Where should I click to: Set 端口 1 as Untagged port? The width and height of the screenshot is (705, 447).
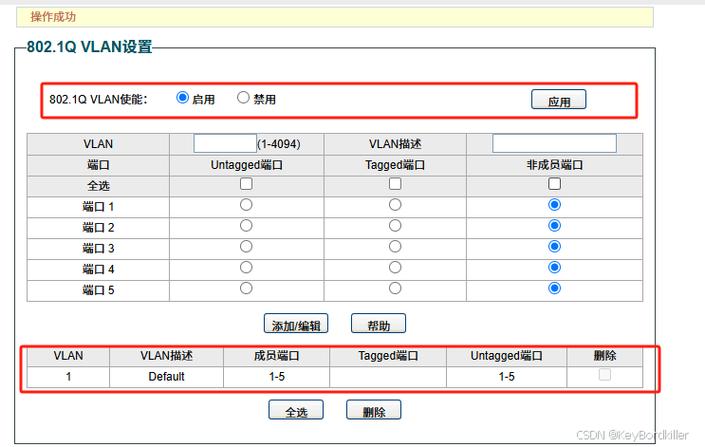(246, 205)
